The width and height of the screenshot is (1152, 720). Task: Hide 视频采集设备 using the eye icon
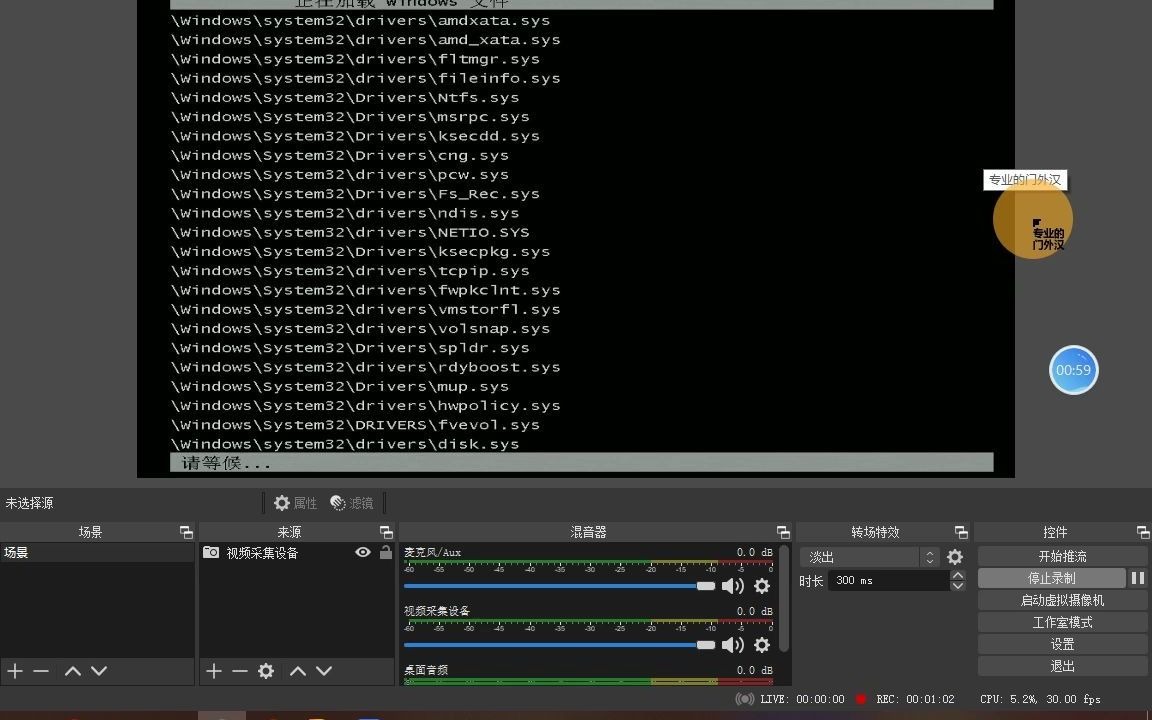tap(363, 551)
